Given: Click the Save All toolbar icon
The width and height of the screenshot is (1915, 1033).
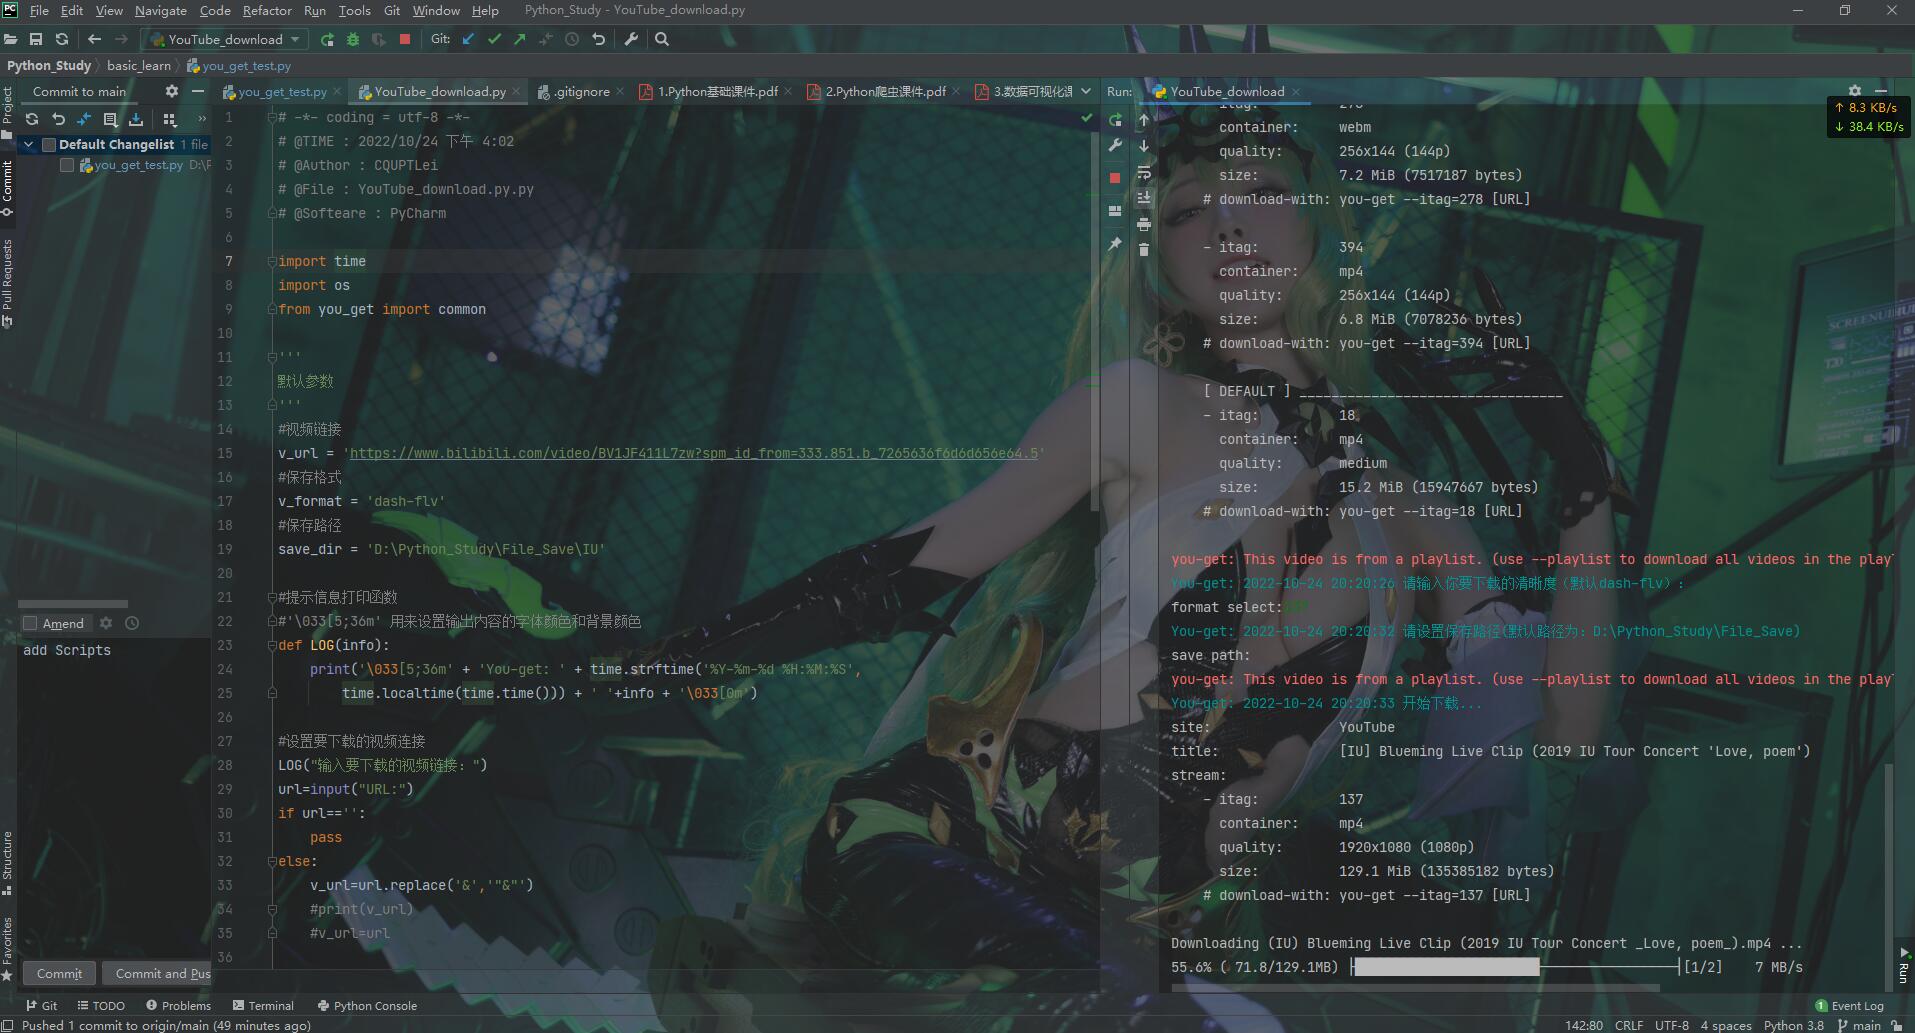Looking at the screenshot, I should [x=36, y=39].
